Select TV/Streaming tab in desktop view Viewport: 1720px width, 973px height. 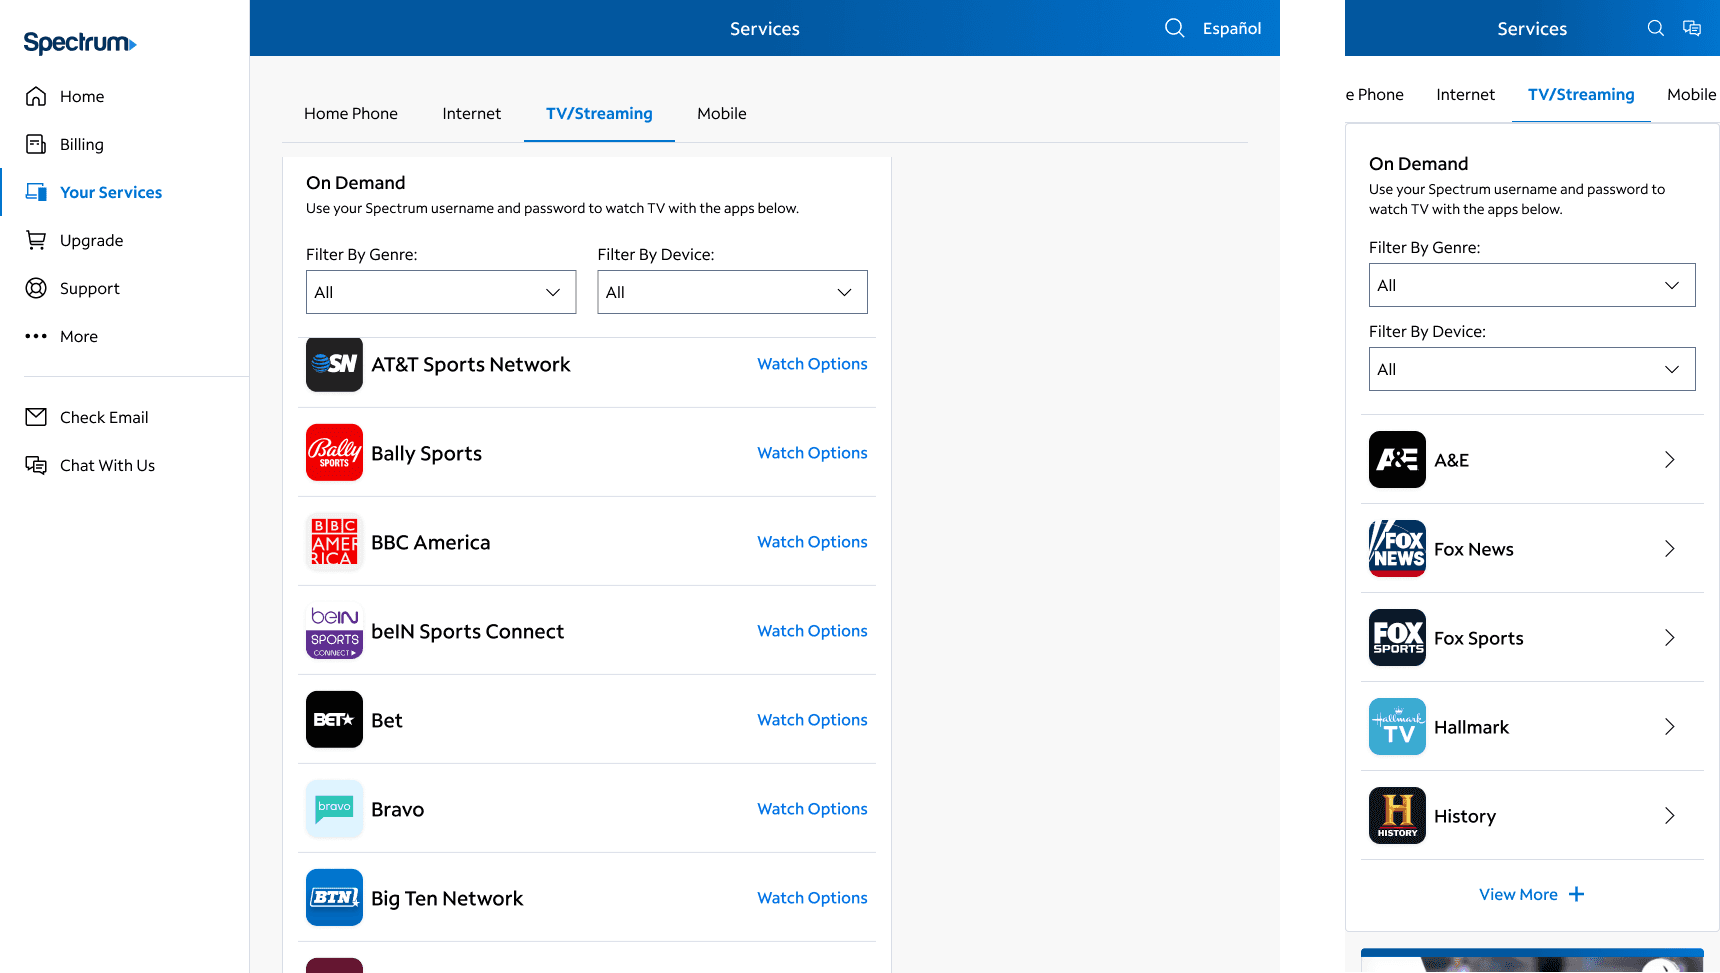[599, 113]
